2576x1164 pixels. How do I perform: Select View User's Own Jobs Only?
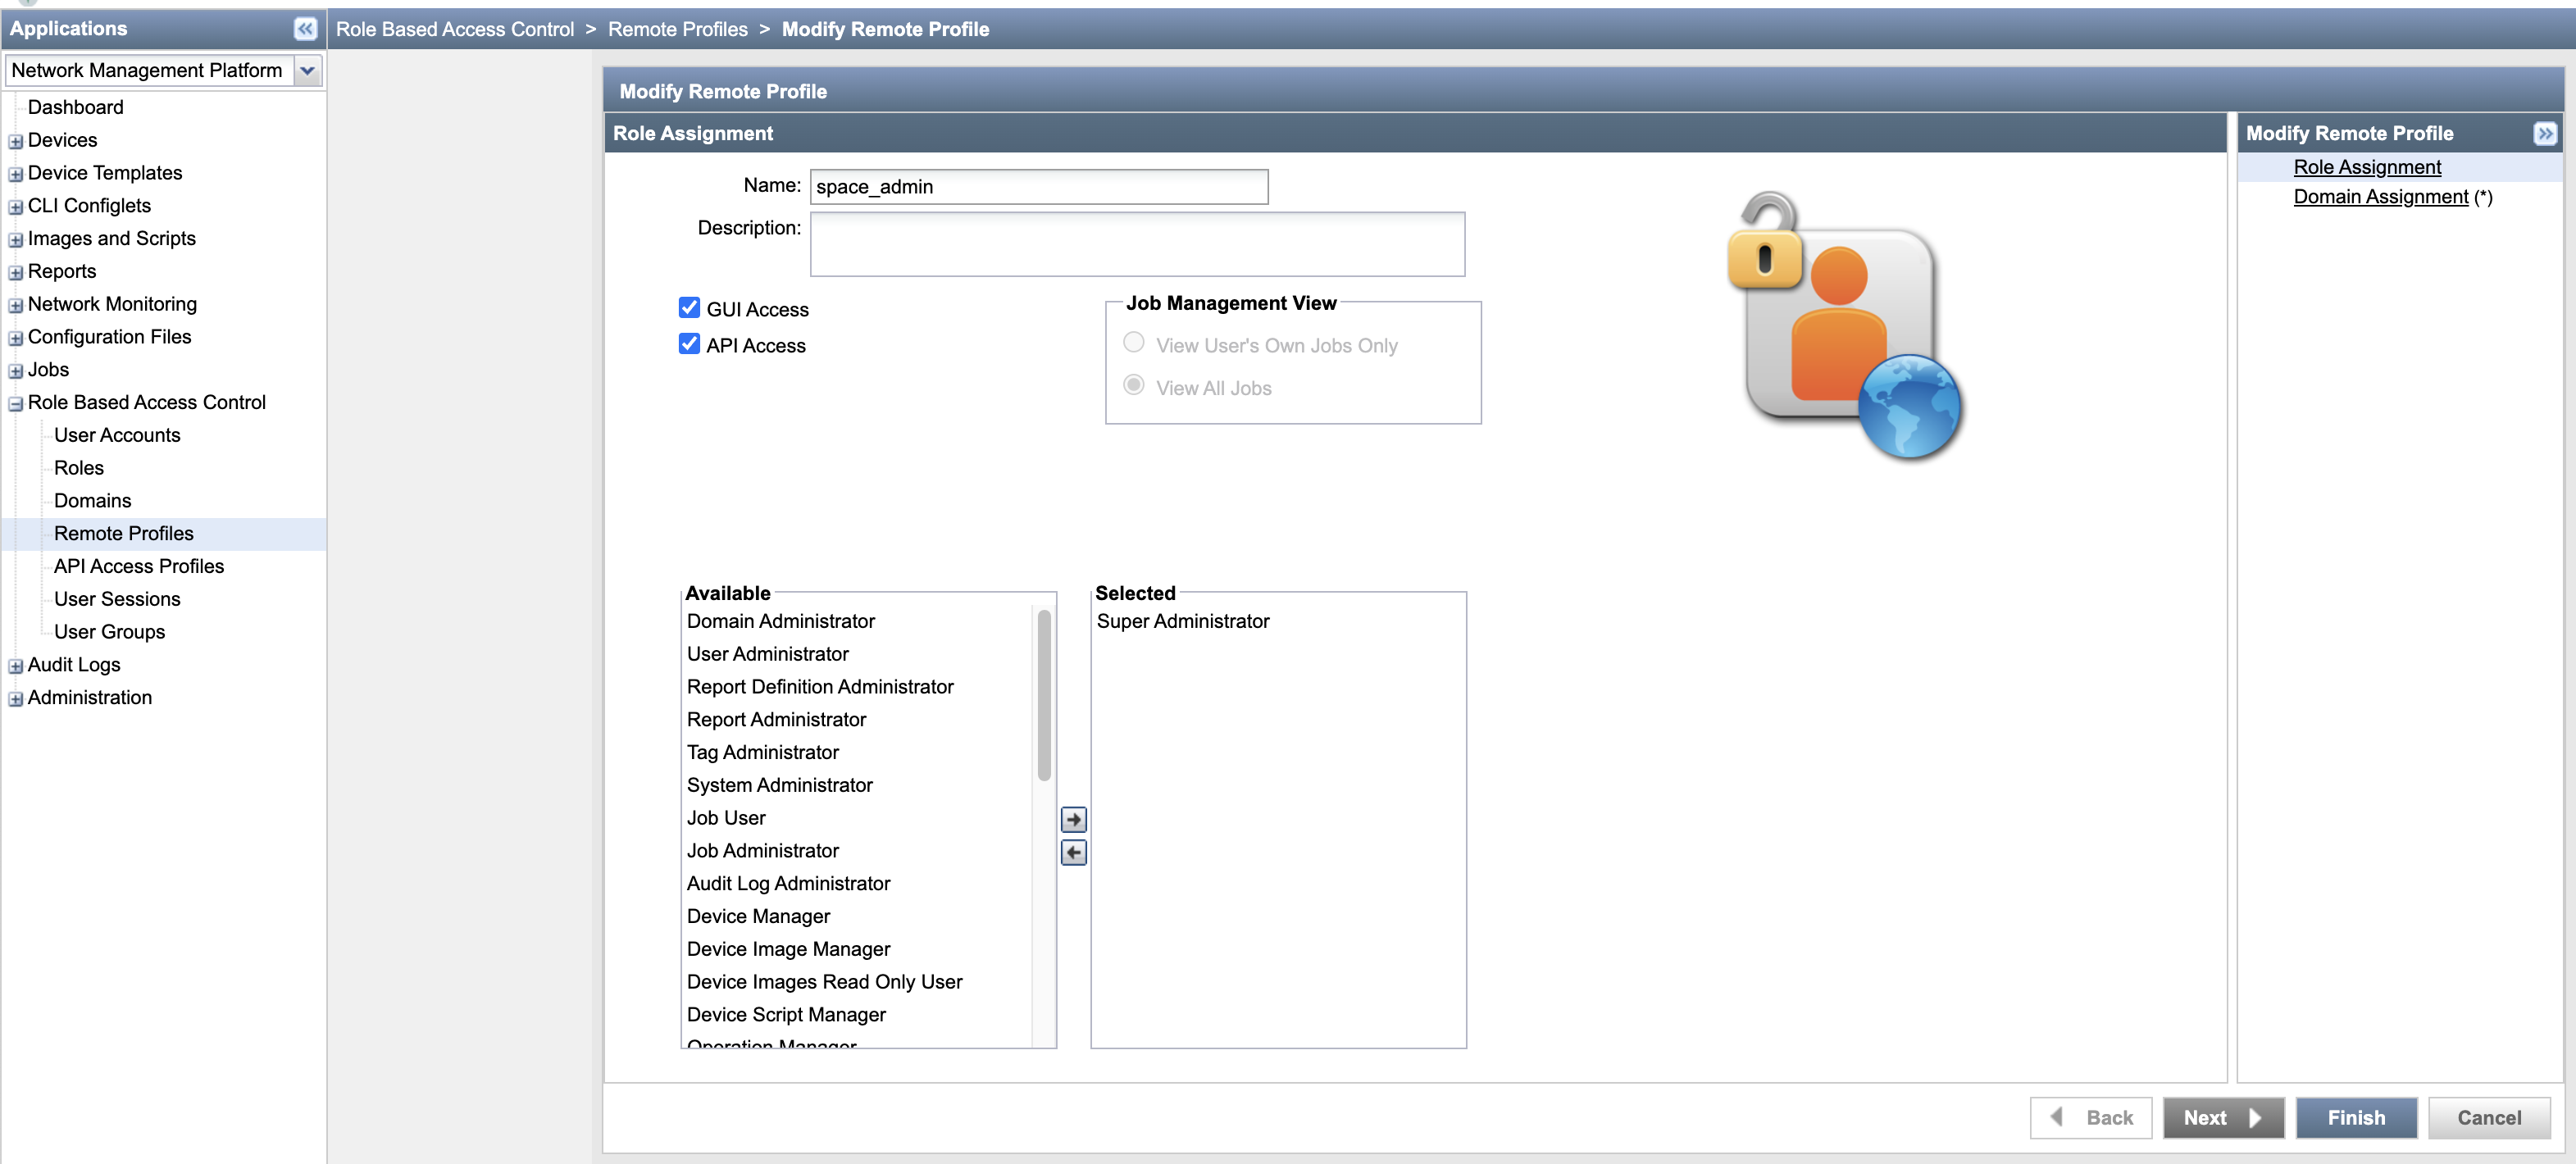[1133, 342]
